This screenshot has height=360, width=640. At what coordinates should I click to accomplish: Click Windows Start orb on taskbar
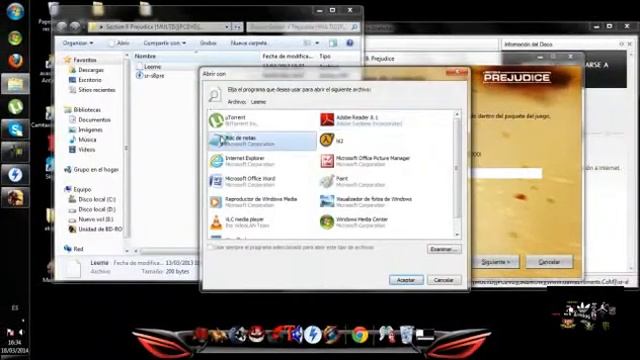pyautogui.click(x=15, y=11)
